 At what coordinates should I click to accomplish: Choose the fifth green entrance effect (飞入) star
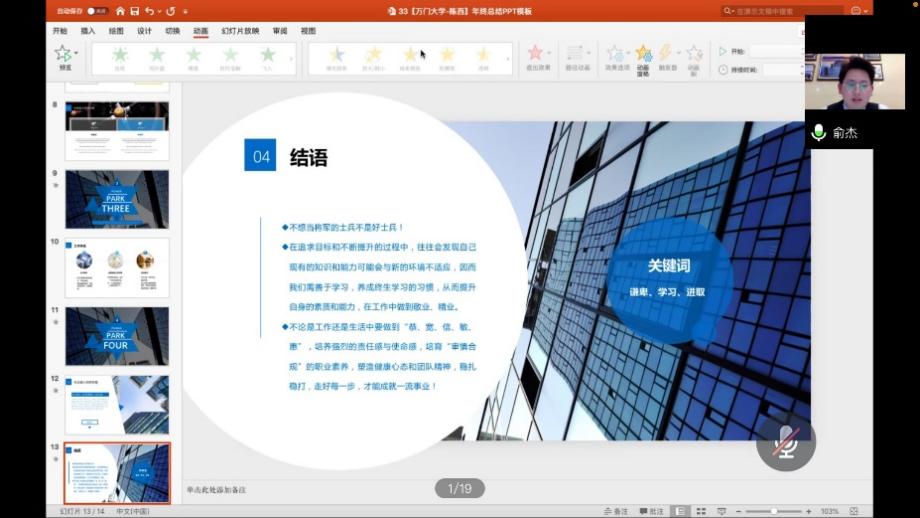point(268,55)
